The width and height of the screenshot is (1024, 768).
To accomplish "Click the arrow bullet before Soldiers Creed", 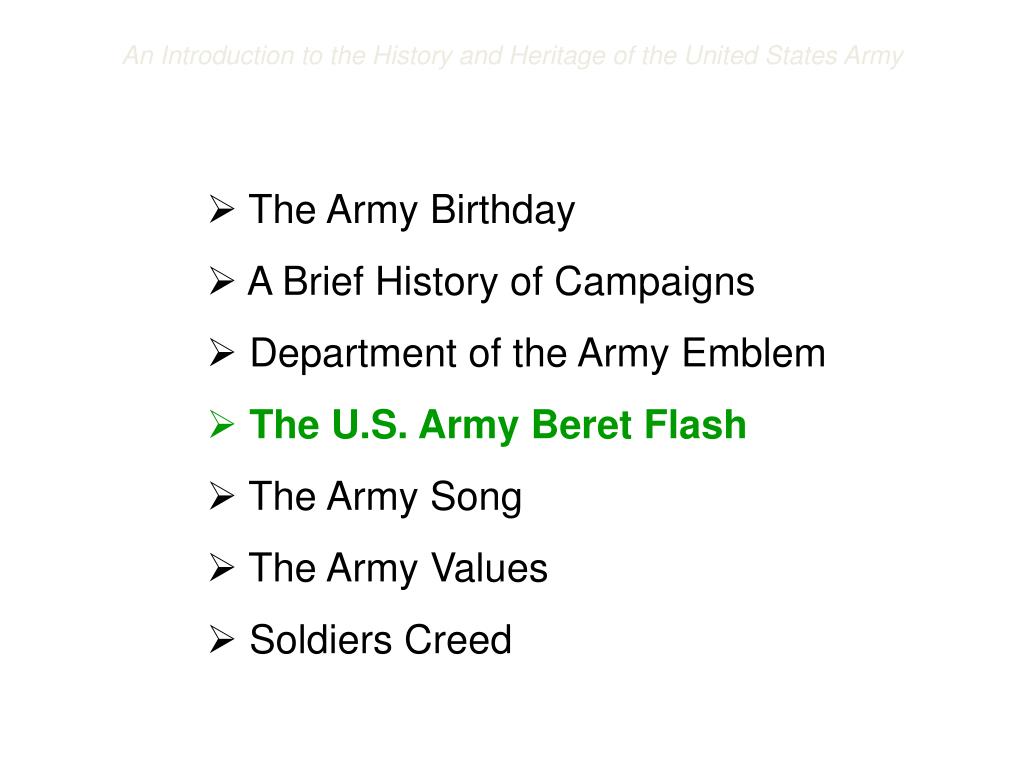I will point(222,639).
